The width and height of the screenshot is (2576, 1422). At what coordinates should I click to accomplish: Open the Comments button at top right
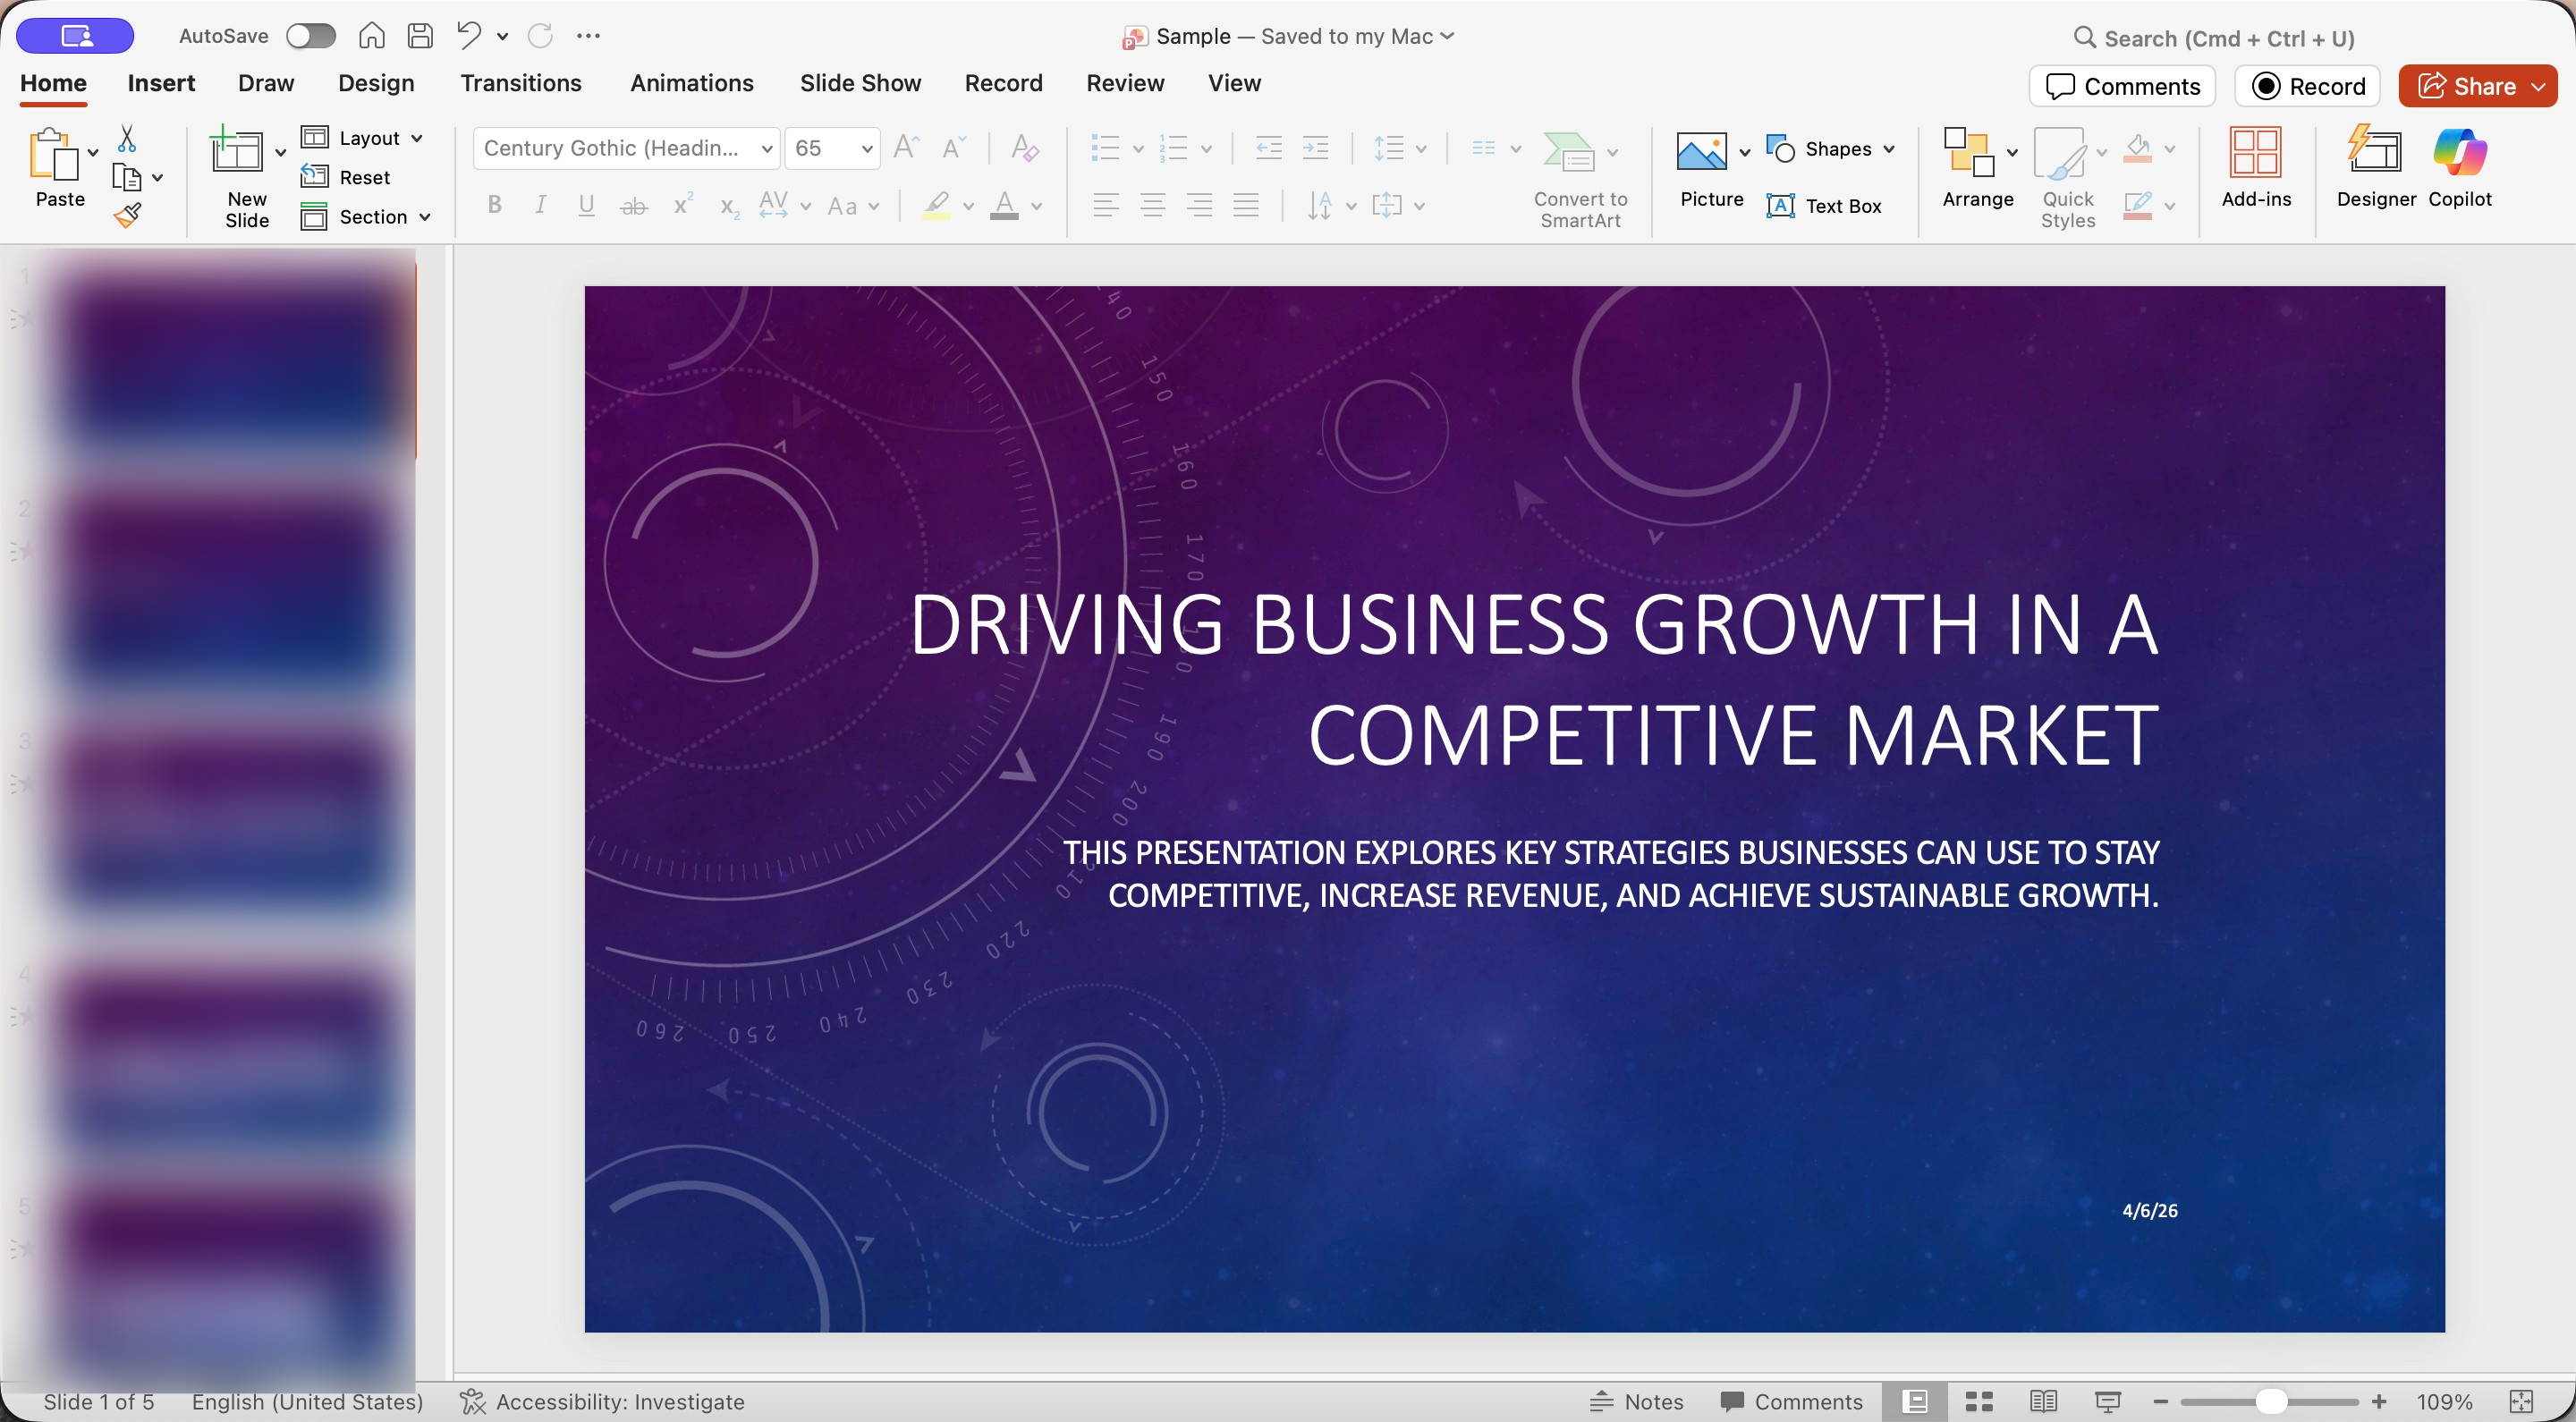click(x=2122, y=86)
